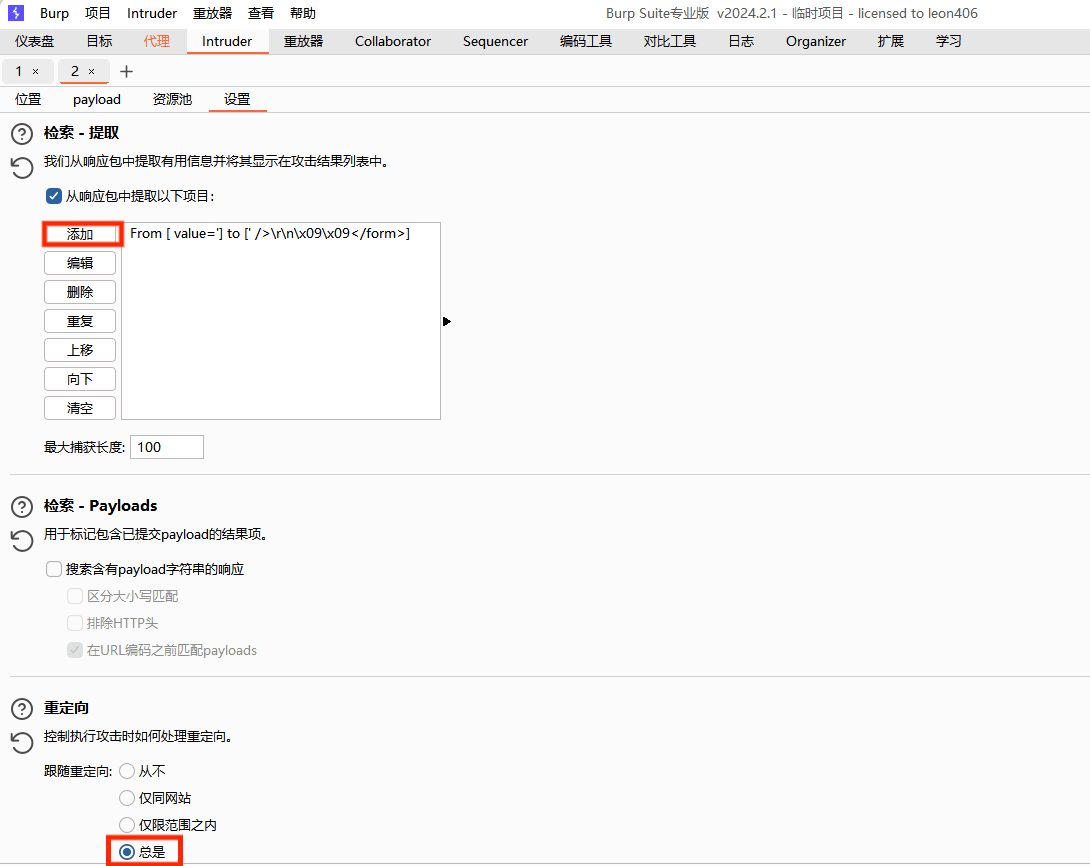Switch to 目标 tab
1090x866 pixels.
[99, 41]
